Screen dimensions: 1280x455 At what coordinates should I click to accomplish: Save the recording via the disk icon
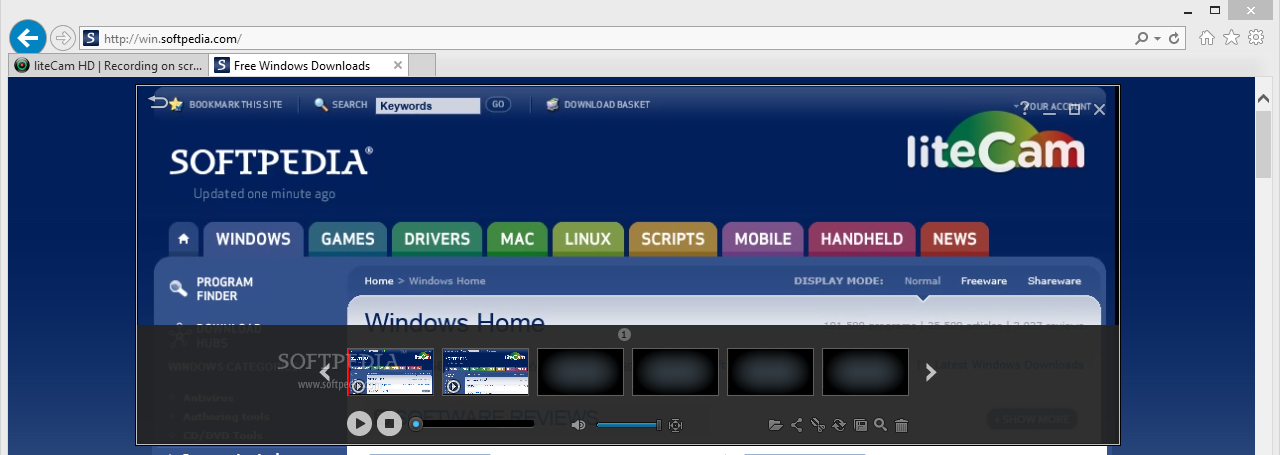(860, 425)
